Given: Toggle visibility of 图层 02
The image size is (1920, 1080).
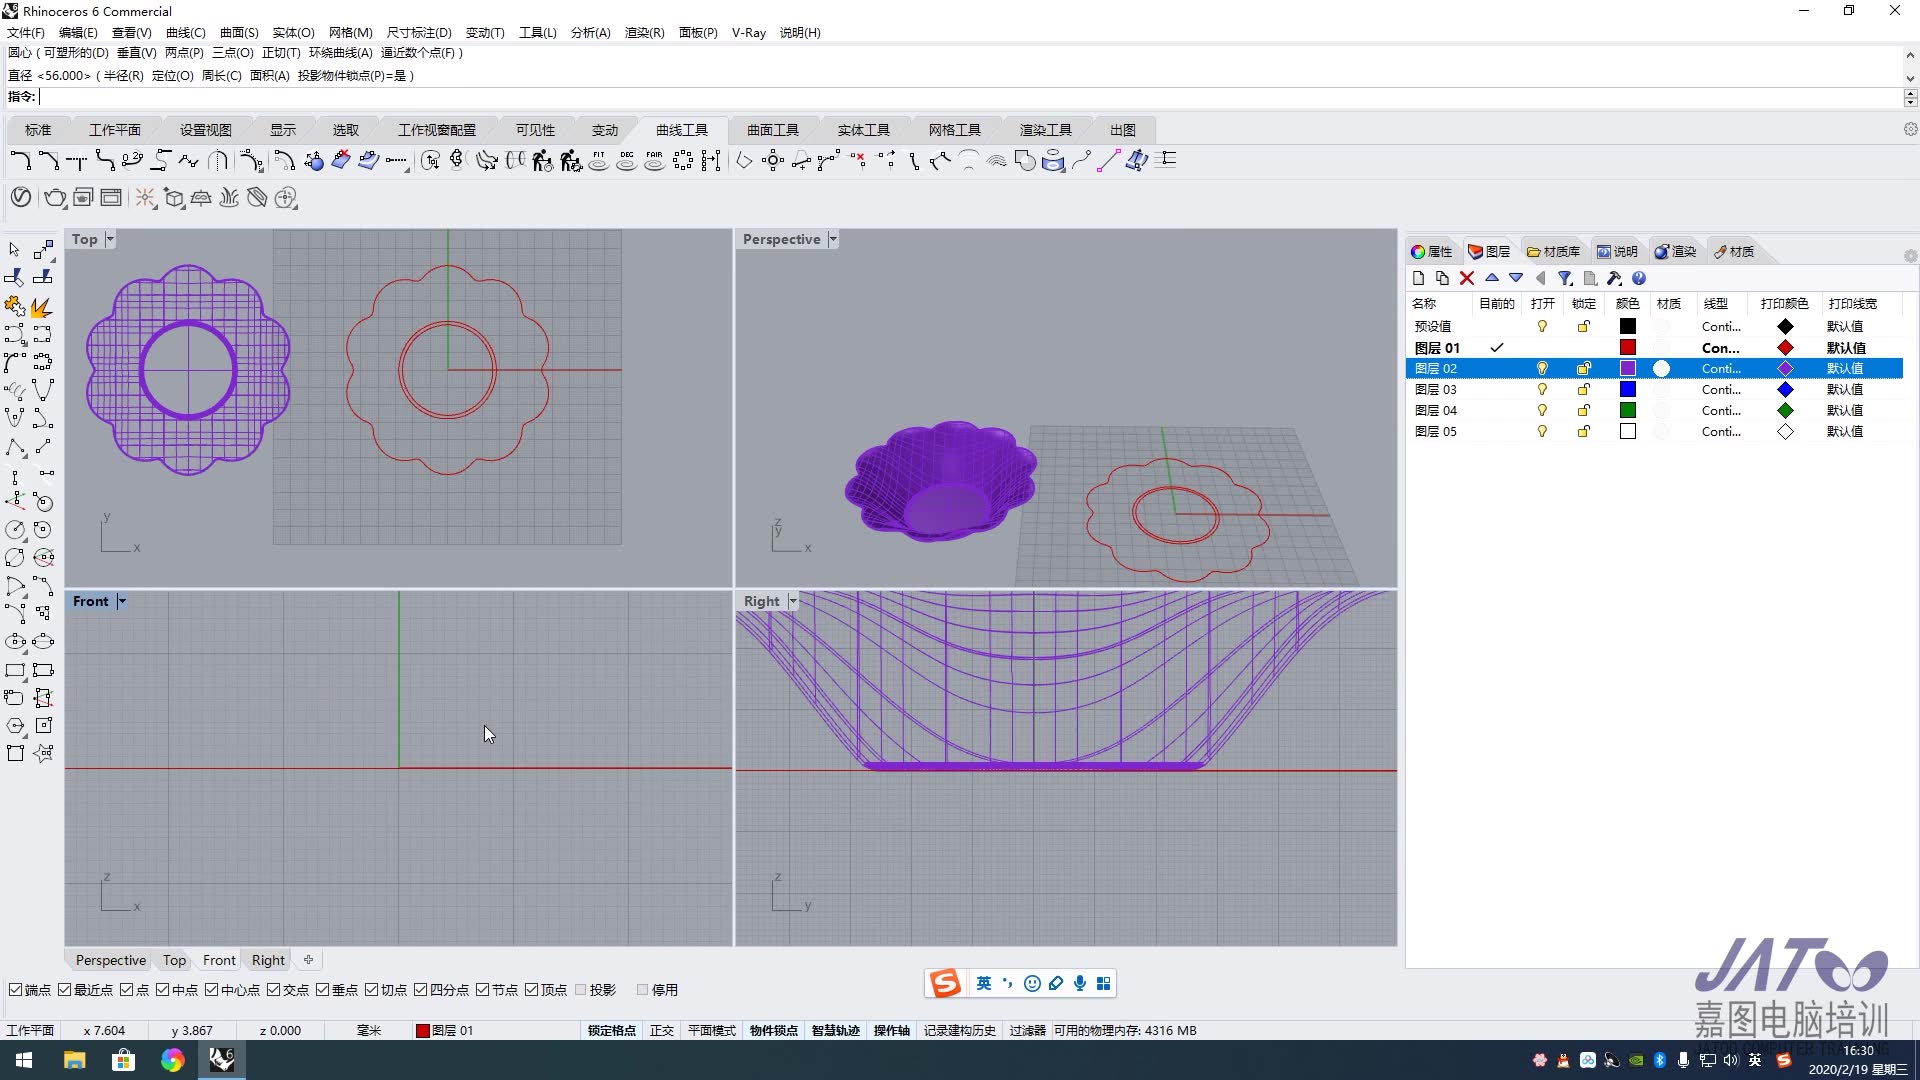Looking at the screenshot, I should [x=1540, y=368].
